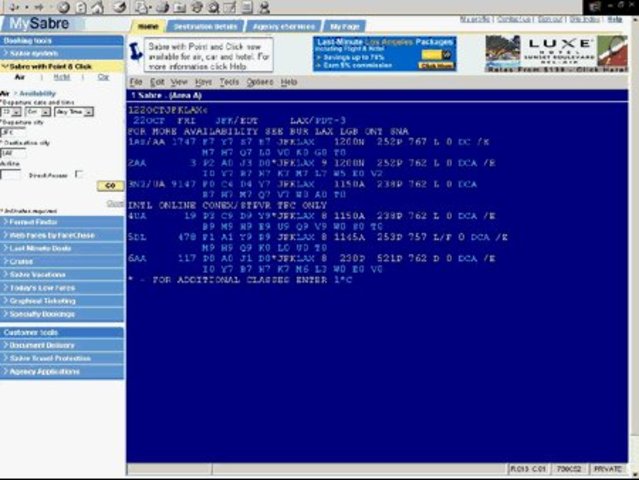Open the Agency eServices tab
Screen dimensions: 639x480
[x=284, y=26]
